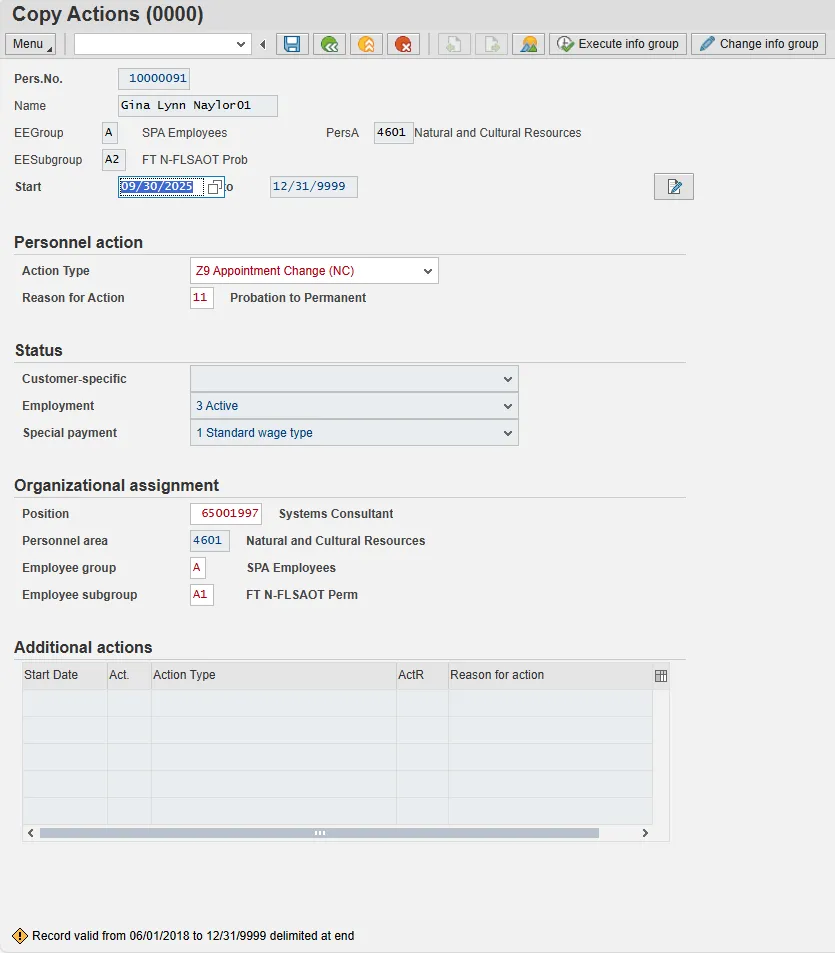Click the Employee subgroup field
Viewport: 835px width, 953px height.
(x=201, y=595)
